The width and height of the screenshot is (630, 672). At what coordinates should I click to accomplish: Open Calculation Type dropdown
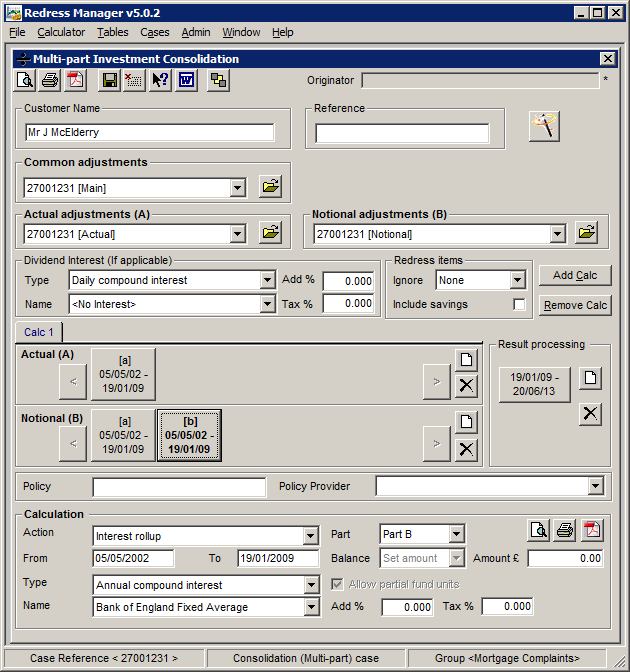tap(311, 585)
